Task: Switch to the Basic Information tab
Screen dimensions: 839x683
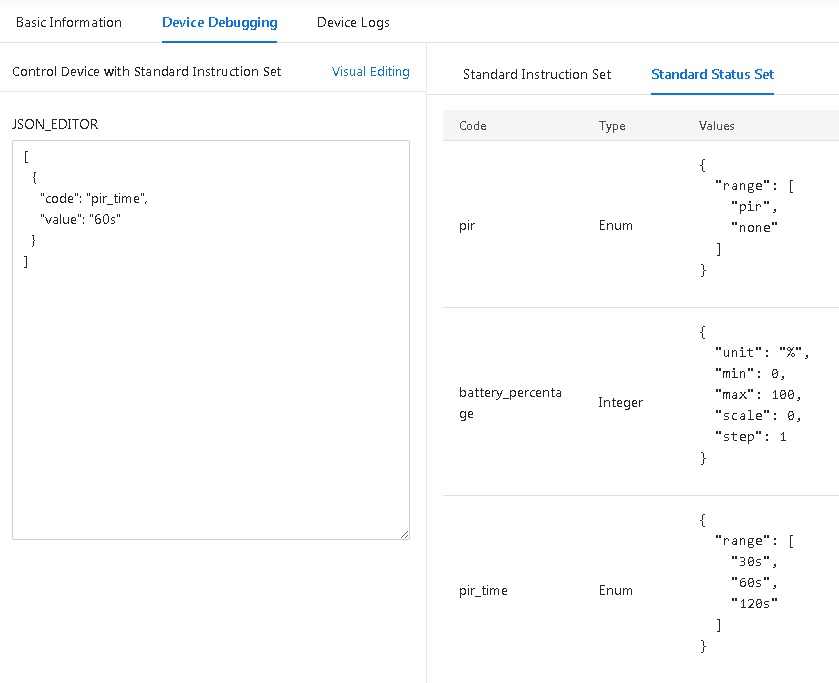Action: [x=68, y=22]
